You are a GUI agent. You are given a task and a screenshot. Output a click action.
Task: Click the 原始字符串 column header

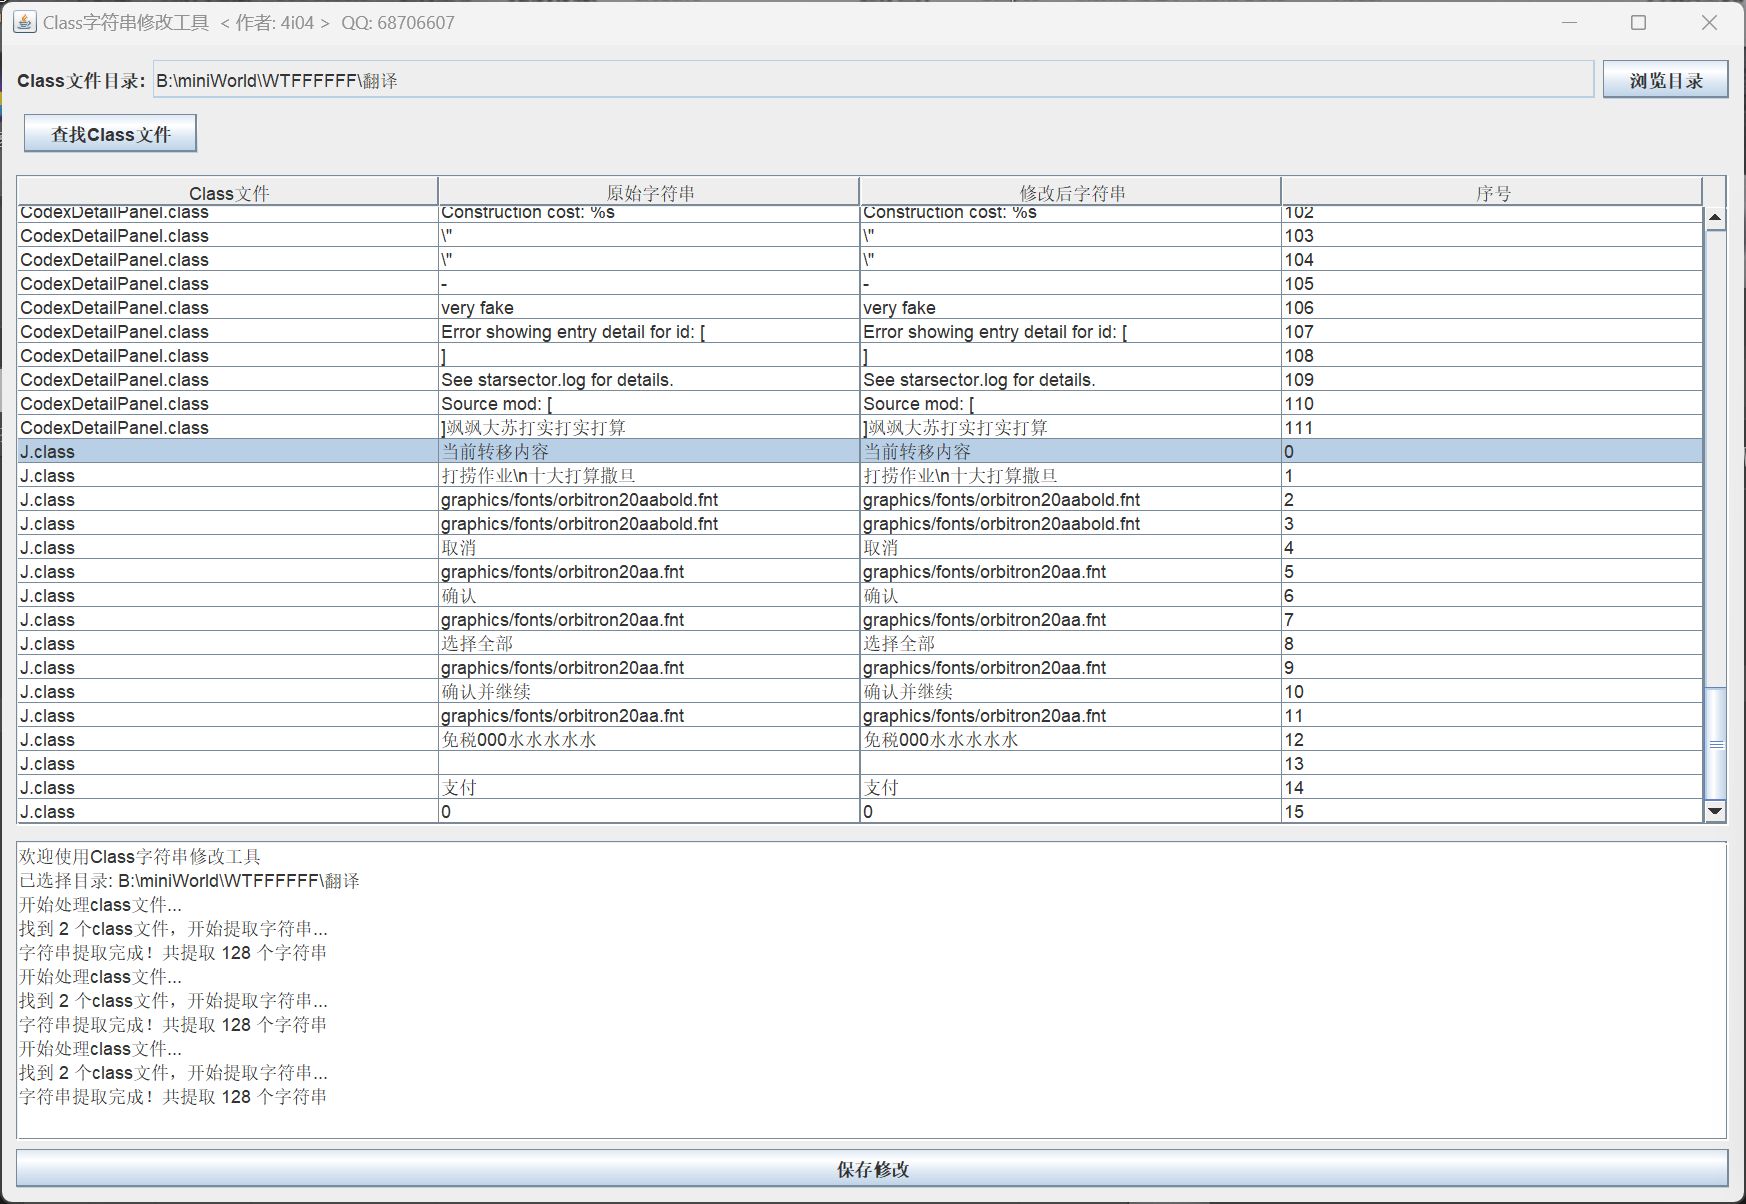tap(649, 192)
